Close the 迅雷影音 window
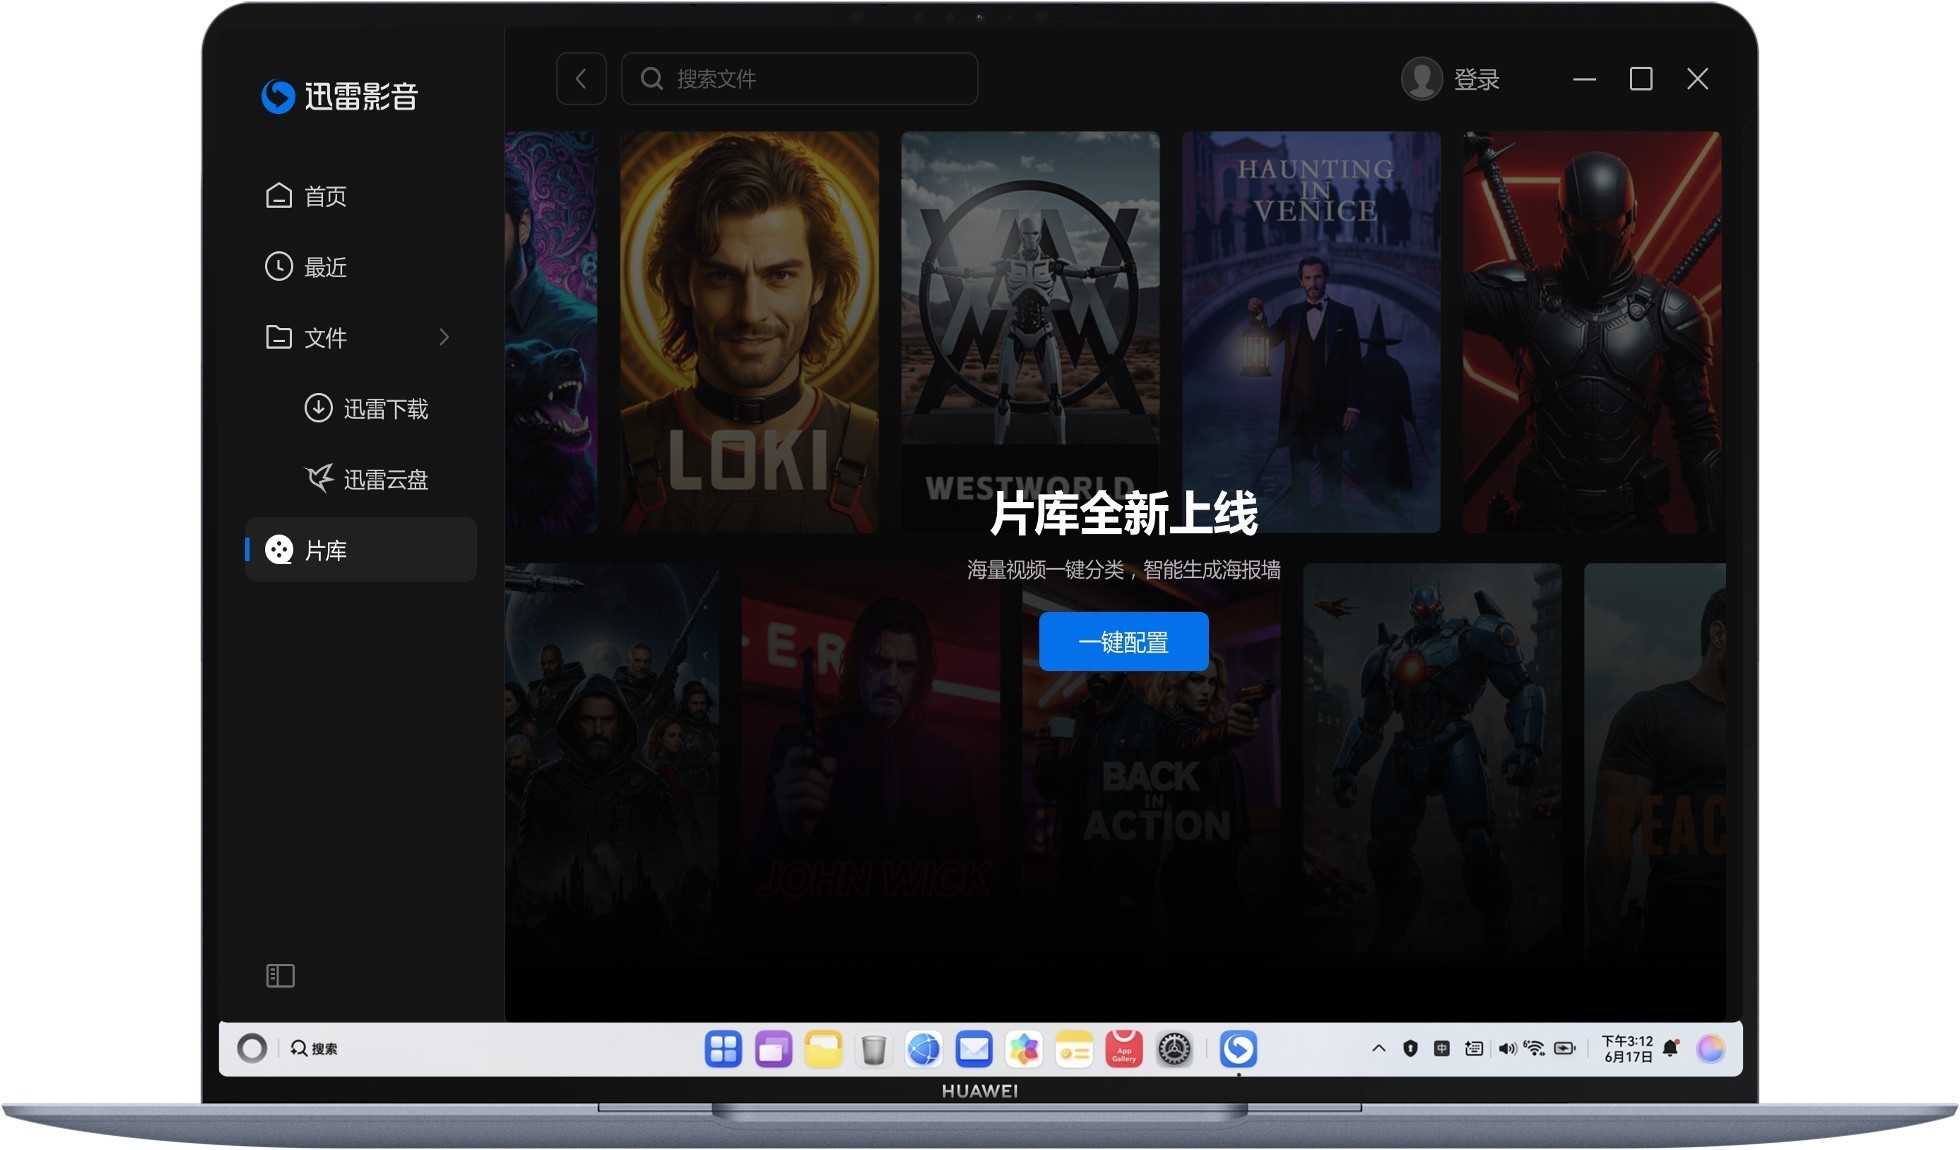1960x1150 pixels. pyautogui.click(x=1697, y=79)
